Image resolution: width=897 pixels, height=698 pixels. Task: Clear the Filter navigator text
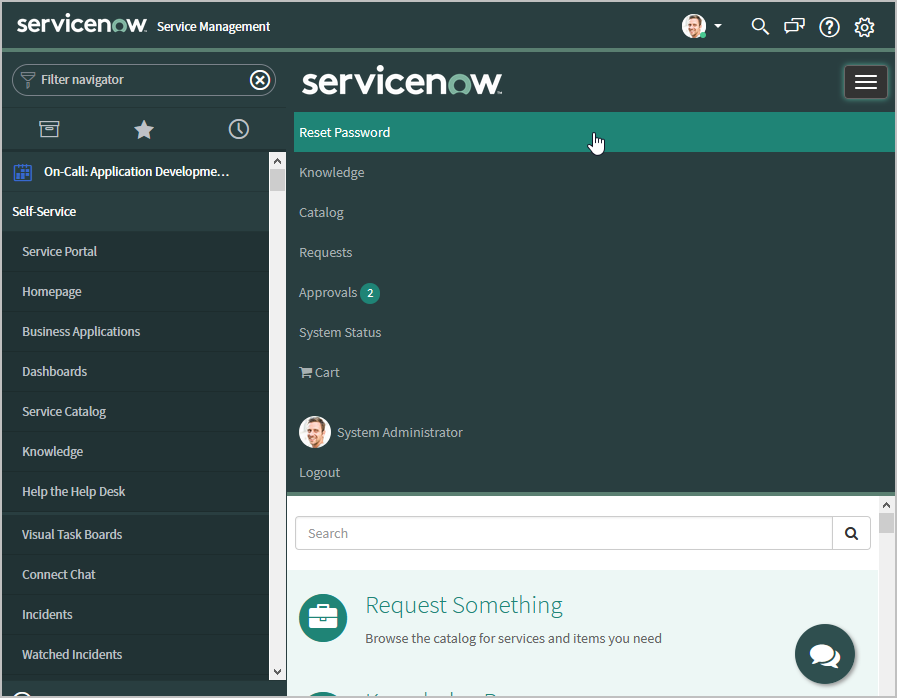click(x=260, y=80)
